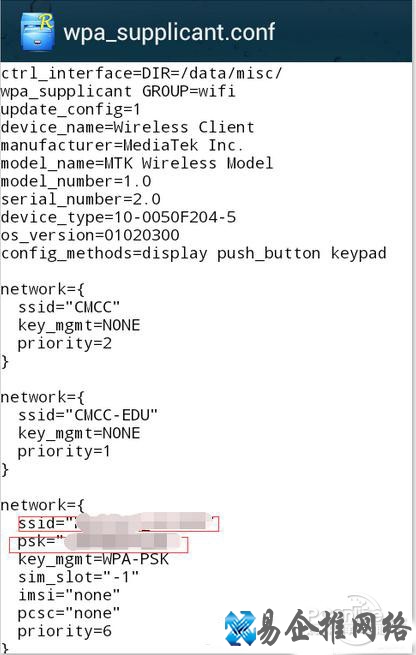The width and height of the screenshot is (416, 655).
Task: Tap the wpa_supplicant.conf title text
Action: coord(169,32)
